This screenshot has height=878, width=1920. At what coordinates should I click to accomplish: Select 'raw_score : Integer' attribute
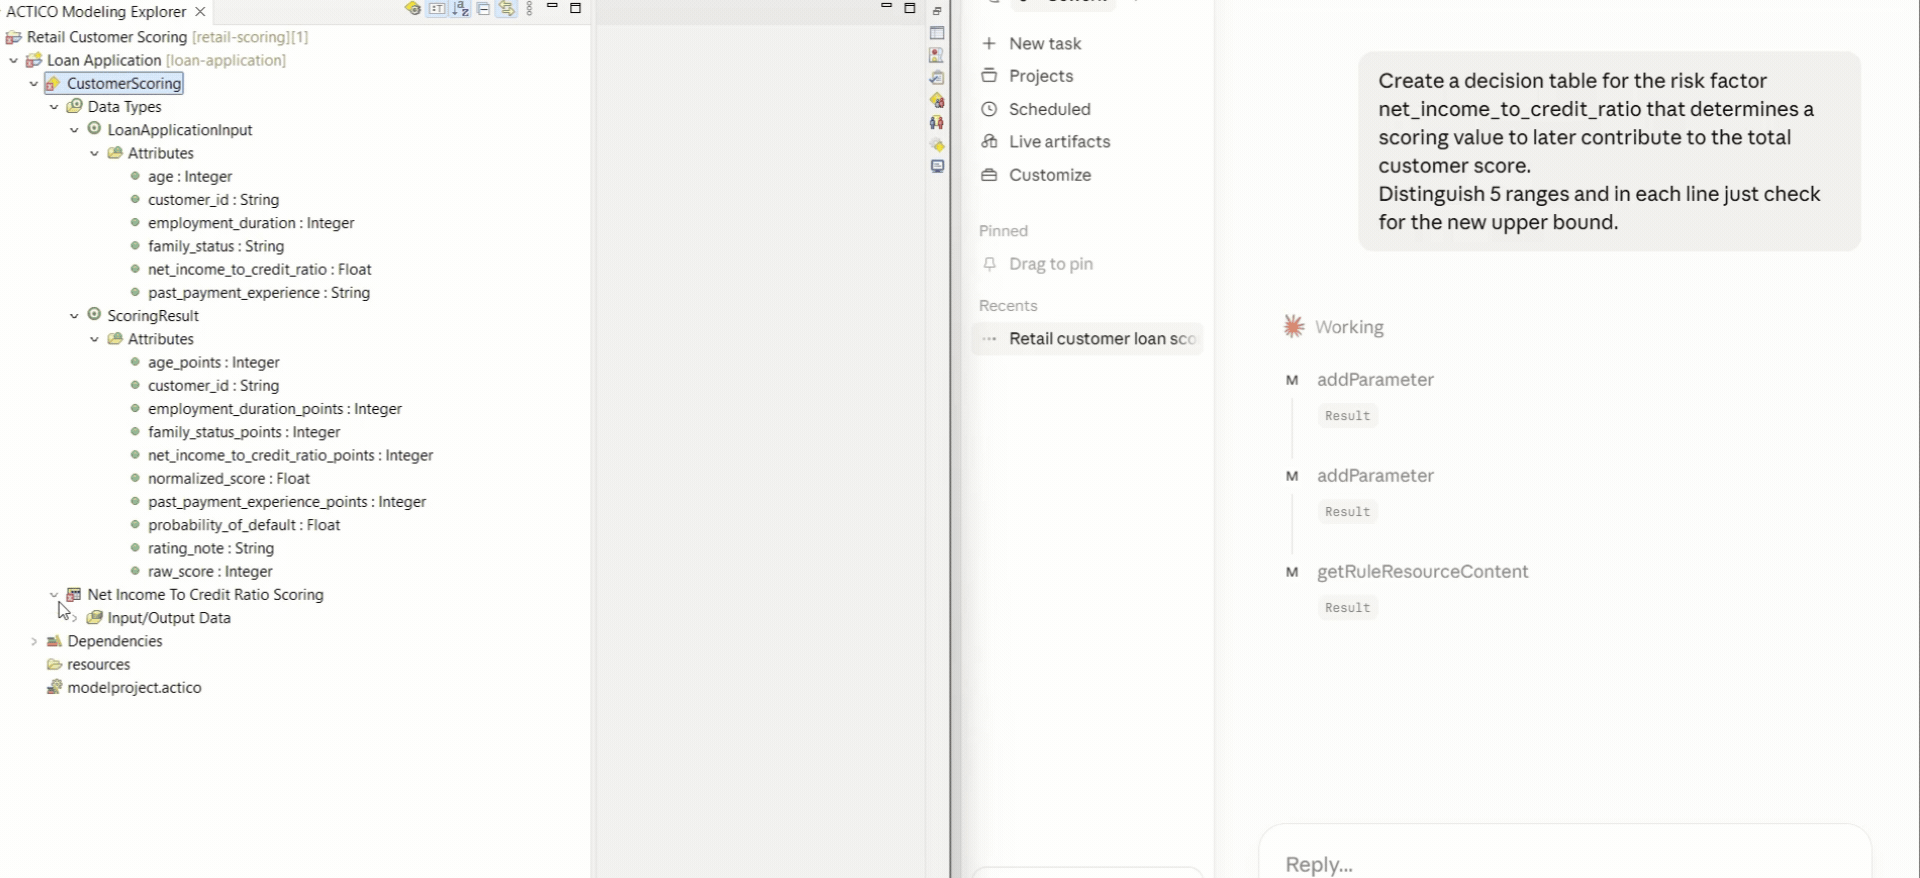[210, 571]
